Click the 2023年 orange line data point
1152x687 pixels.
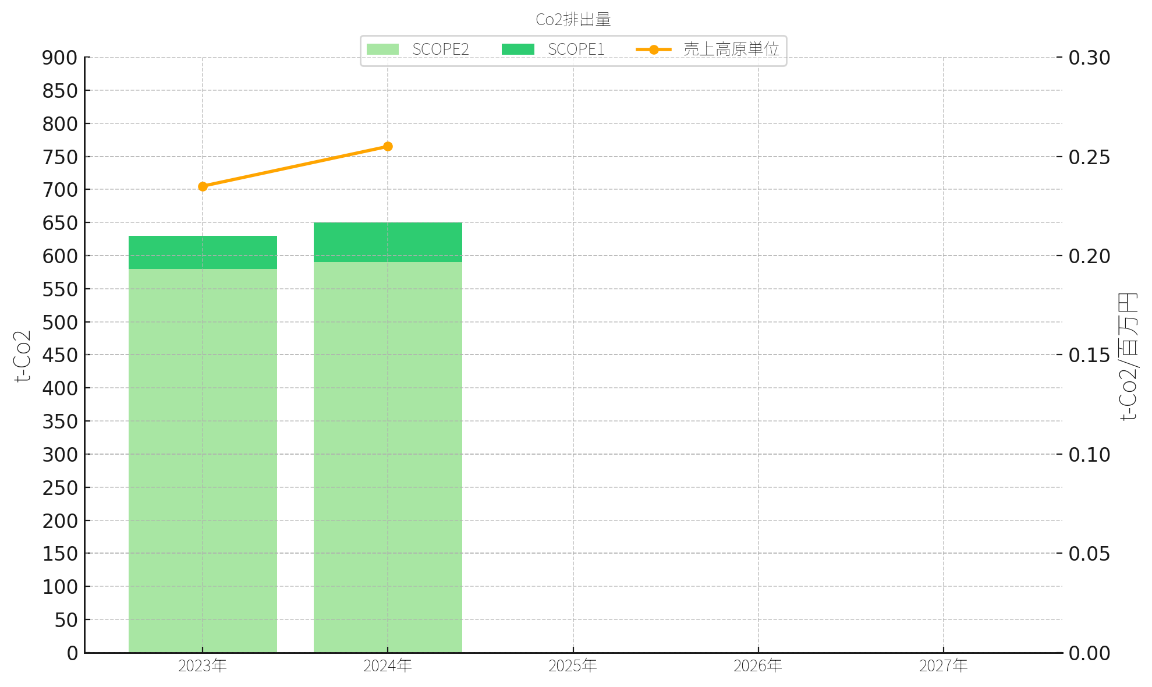(203, 187)
